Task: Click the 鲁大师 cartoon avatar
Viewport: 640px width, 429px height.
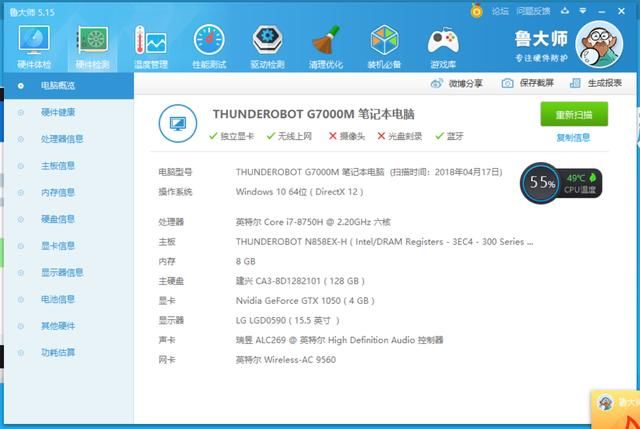Action: tap(599, 44)
